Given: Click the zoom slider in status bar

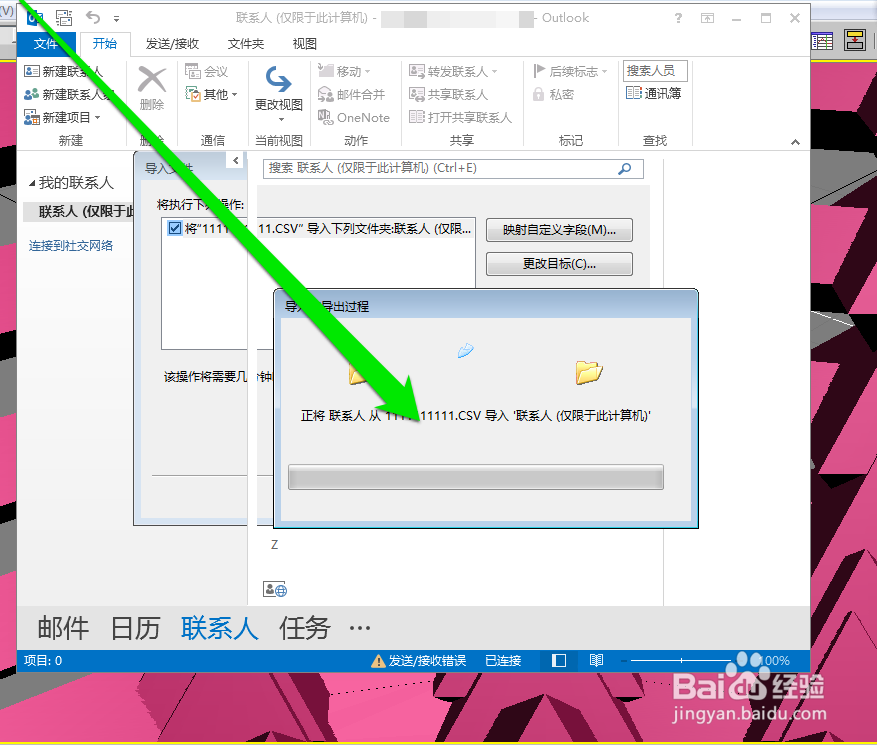Looking at the screenshot, I should [681, 661].
